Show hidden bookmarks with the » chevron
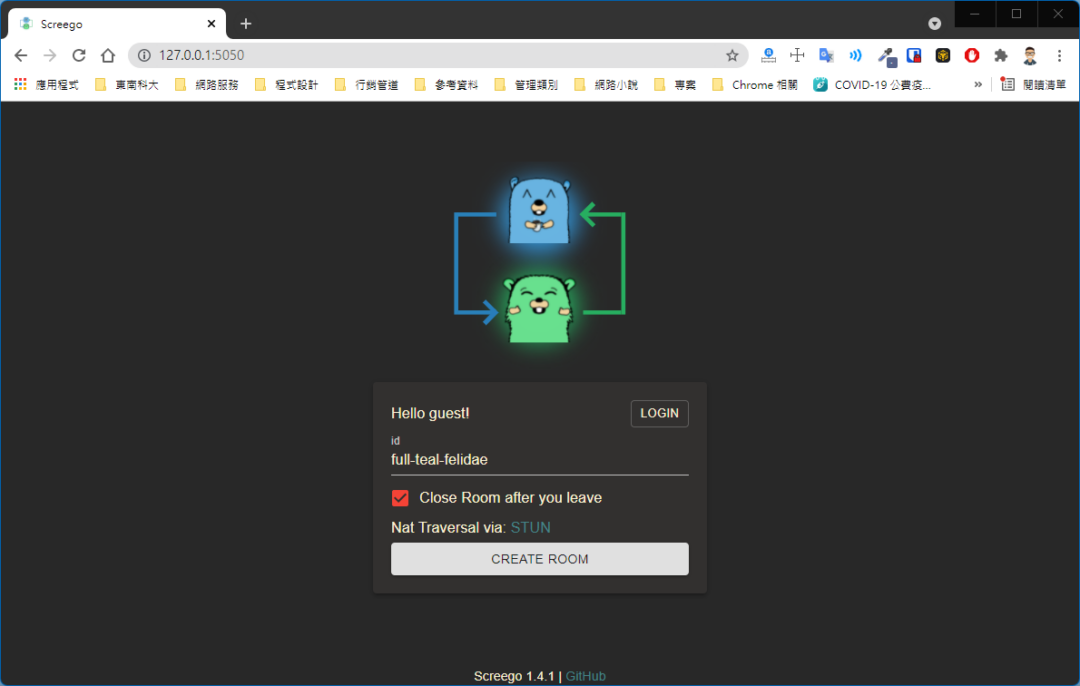1080x686 pixels. [978, 85]
